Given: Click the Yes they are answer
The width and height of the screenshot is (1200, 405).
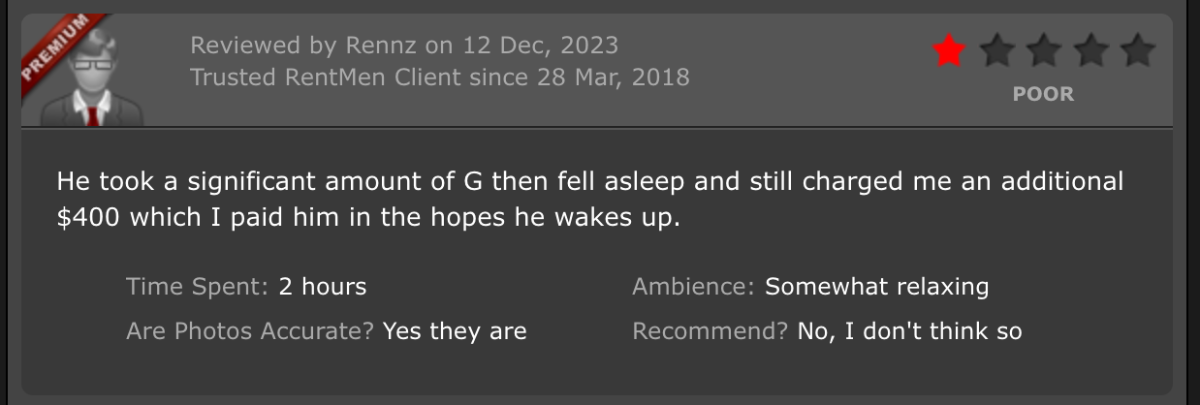Looking at the screenshot, I should click(455, 331).
